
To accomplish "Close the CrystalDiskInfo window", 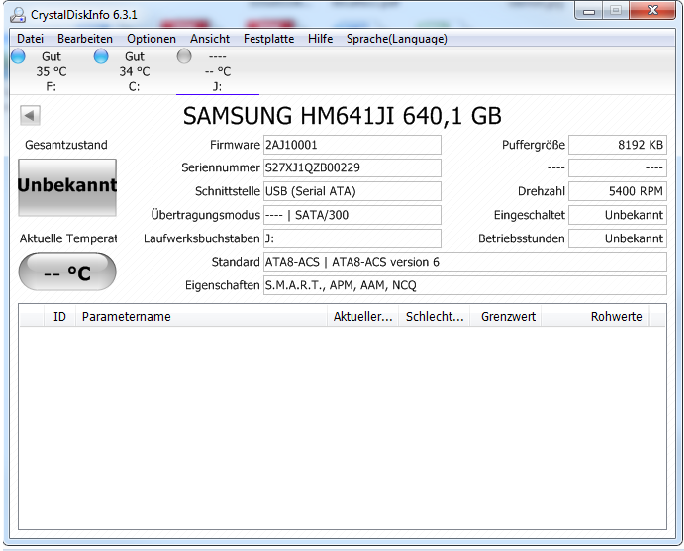I will click(653, 11).
